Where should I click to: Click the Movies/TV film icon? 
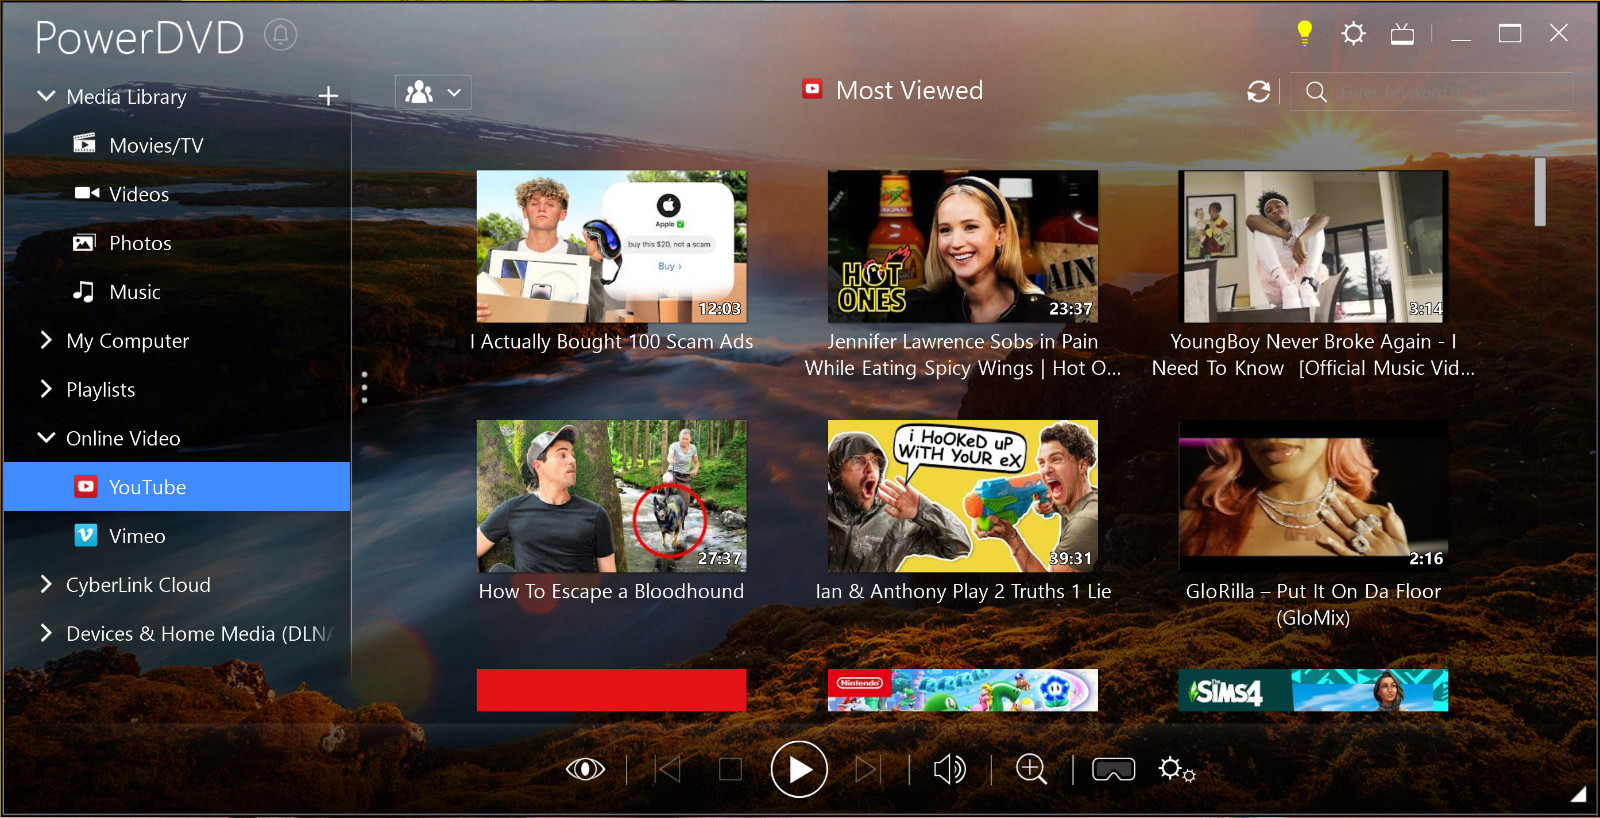[84, 144]
